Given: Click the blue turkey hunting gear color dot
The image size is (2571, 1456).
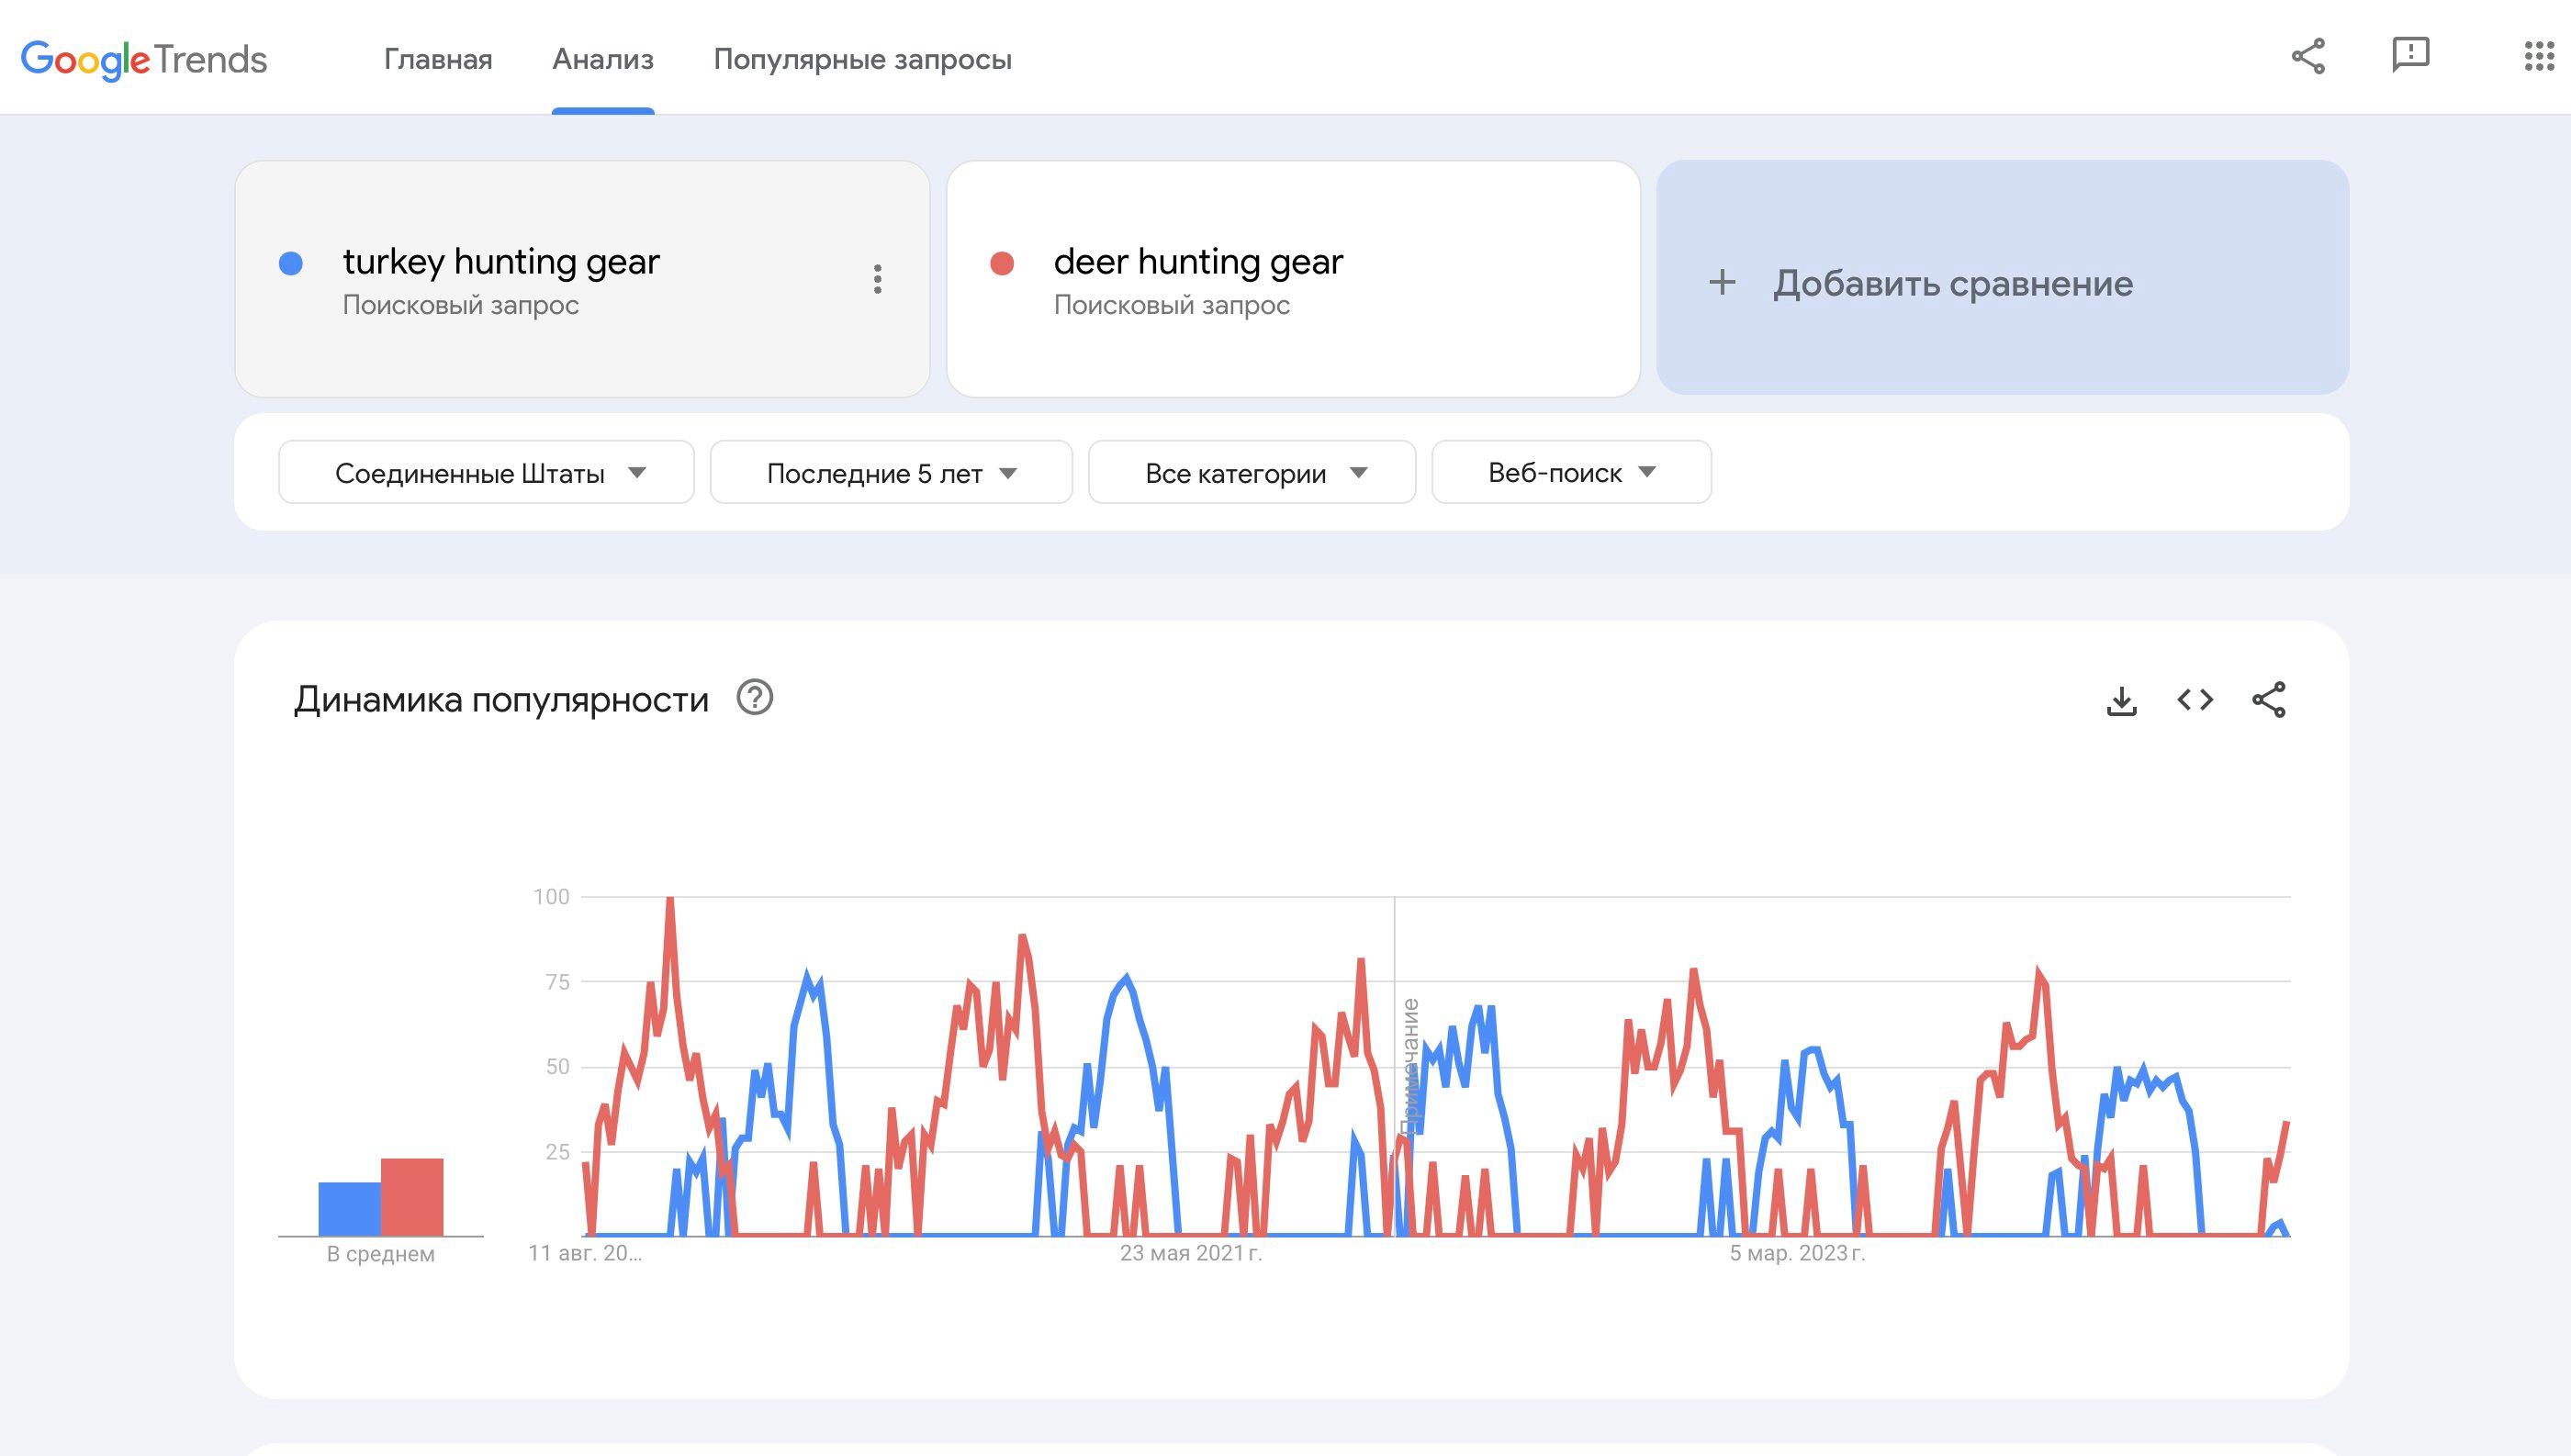Looking at the screenshot, I should [x=291, y=263].
